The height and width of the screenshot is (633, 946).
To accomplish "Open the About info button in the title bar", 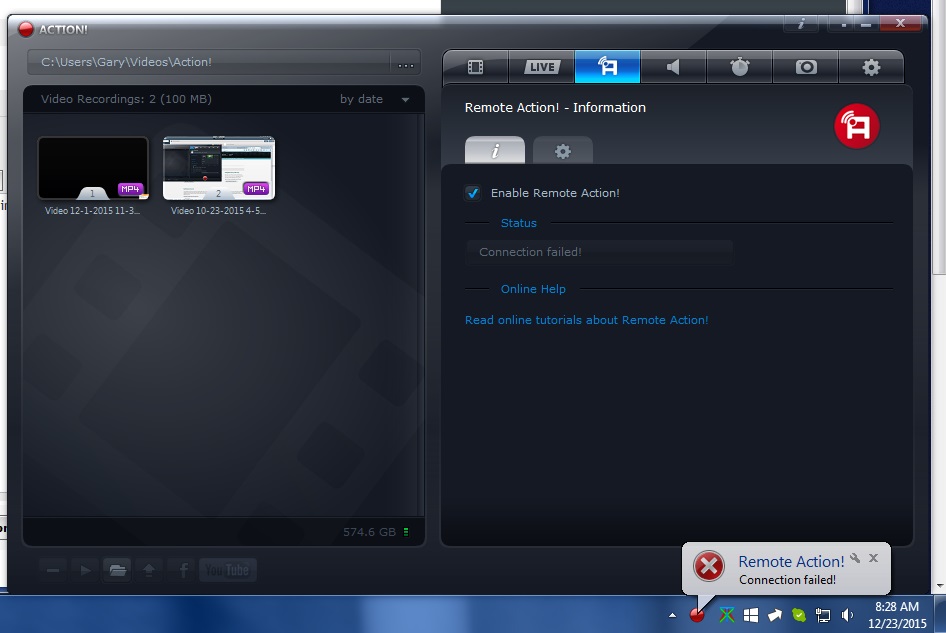I will click(801, 24).
